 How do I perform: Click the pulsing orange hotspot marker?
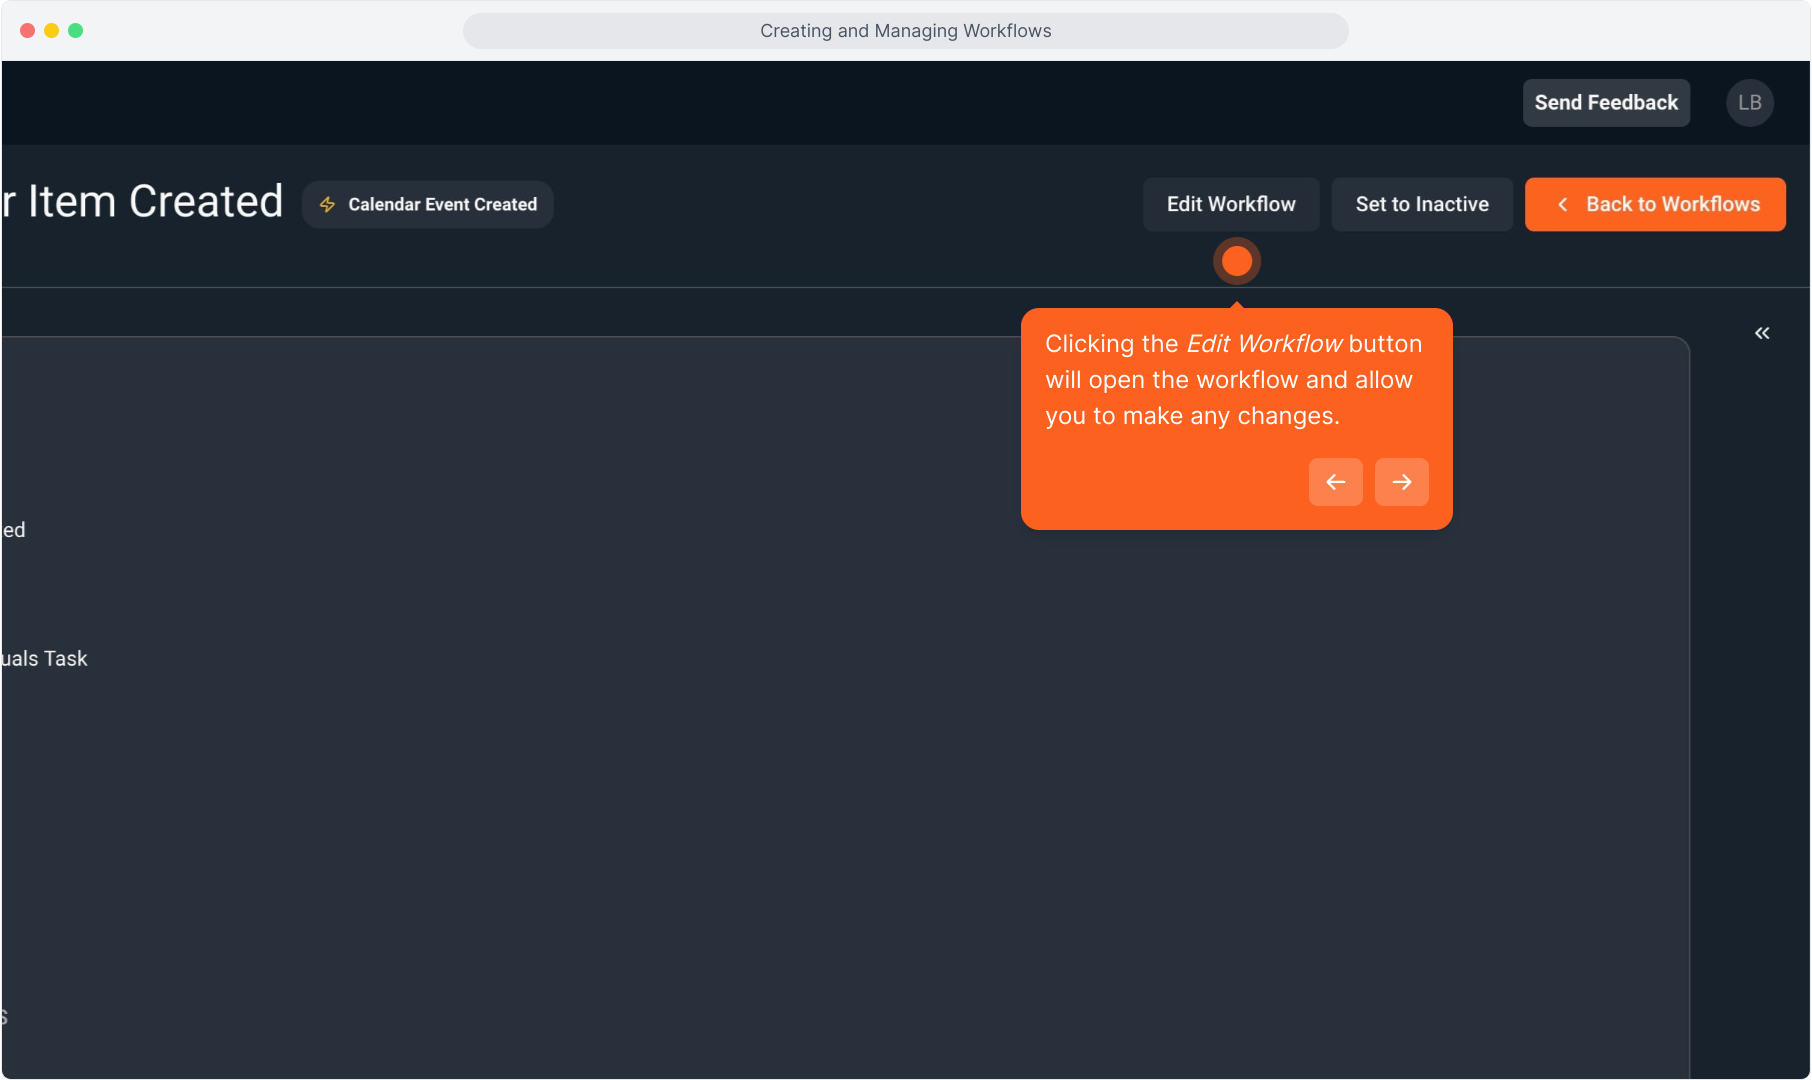click(x=1237, y=261)
